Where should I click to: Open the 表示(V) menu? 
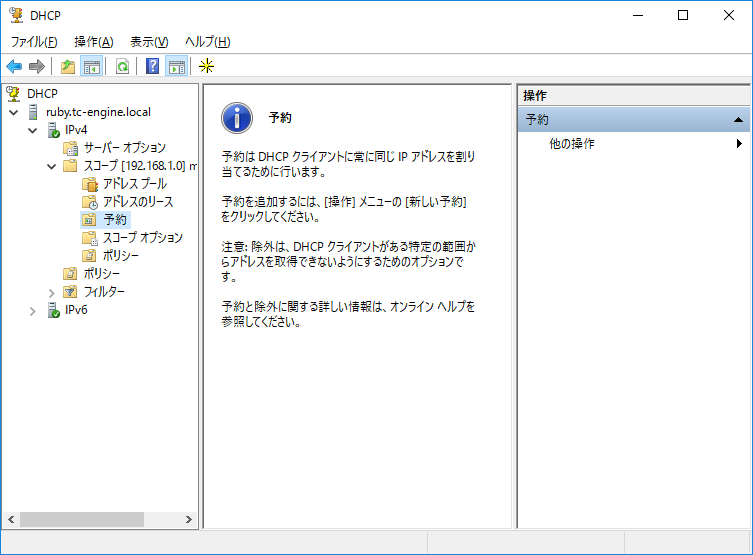[x=149, y=42]
